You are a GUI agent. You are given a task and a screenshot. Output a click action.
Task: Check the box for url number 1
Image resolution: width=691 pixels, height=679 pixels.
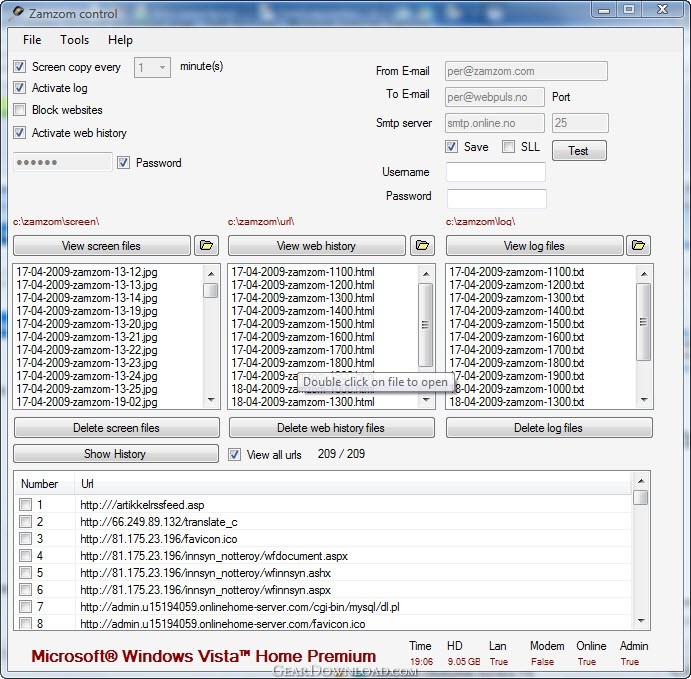pyautogui.click(x=26, y=505)
